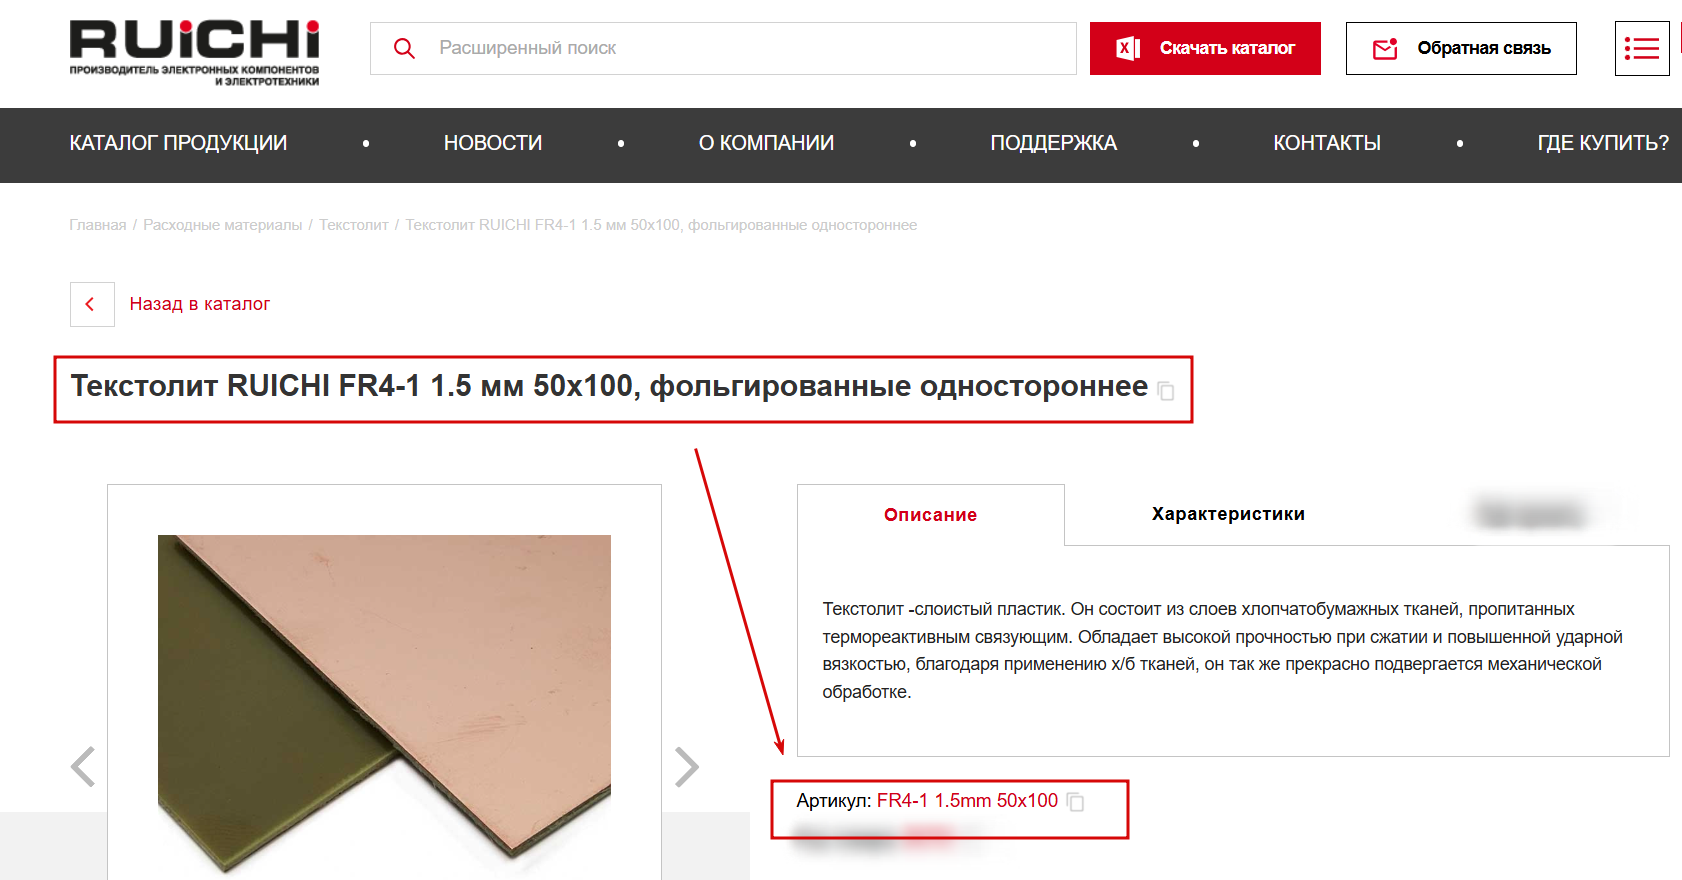
Task: Click the magnifier search icon
Action: coord(404,48)
